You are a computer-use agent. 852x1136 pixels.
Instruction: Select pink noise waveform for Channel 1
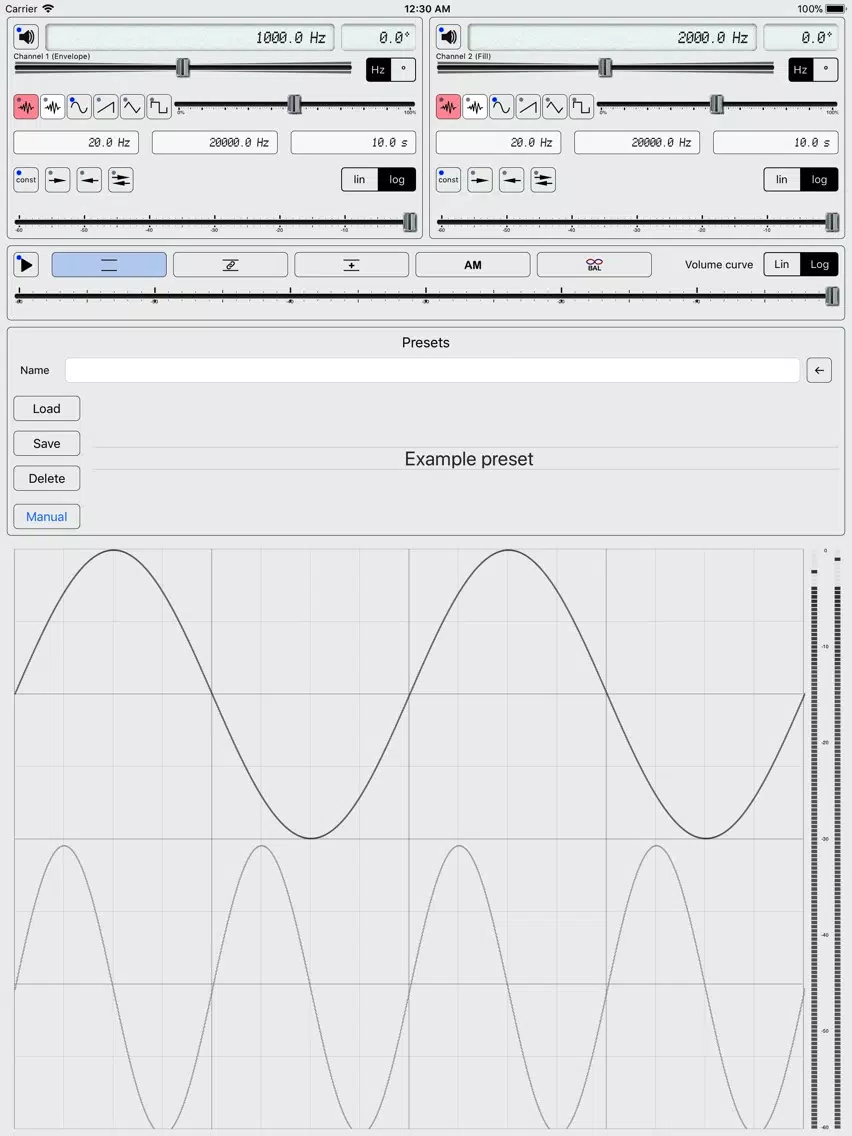pyautogui.click(x=26, y=107)
